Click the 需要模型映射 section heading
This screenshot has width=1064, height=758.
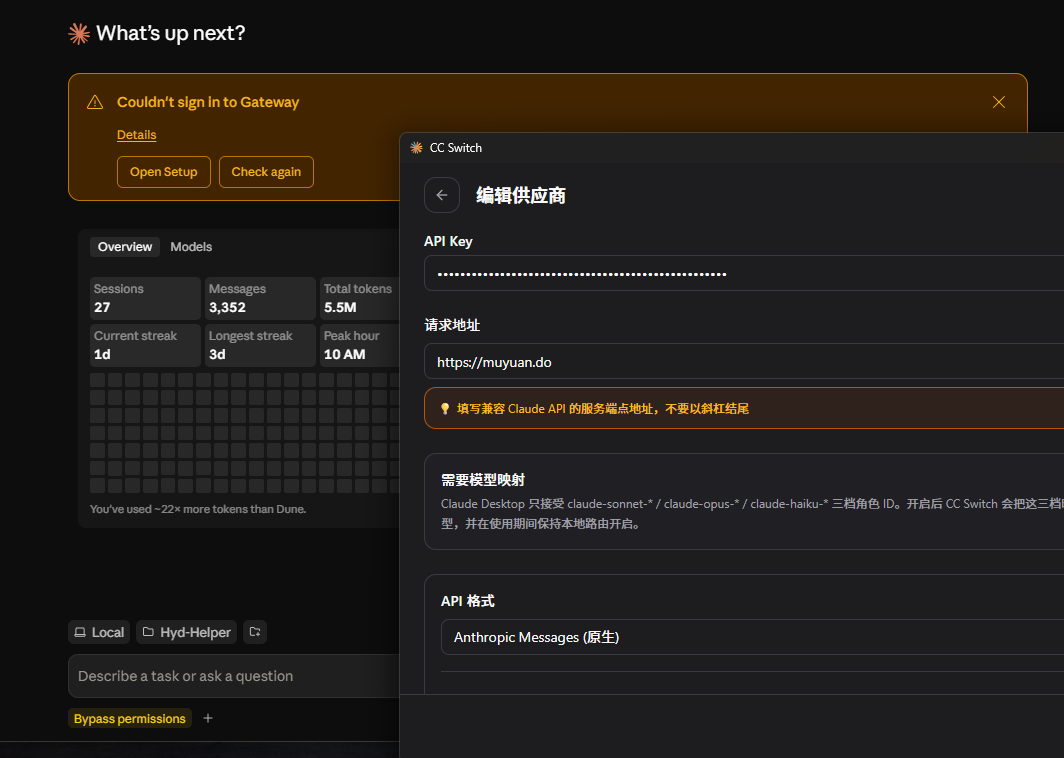point(483,480)
